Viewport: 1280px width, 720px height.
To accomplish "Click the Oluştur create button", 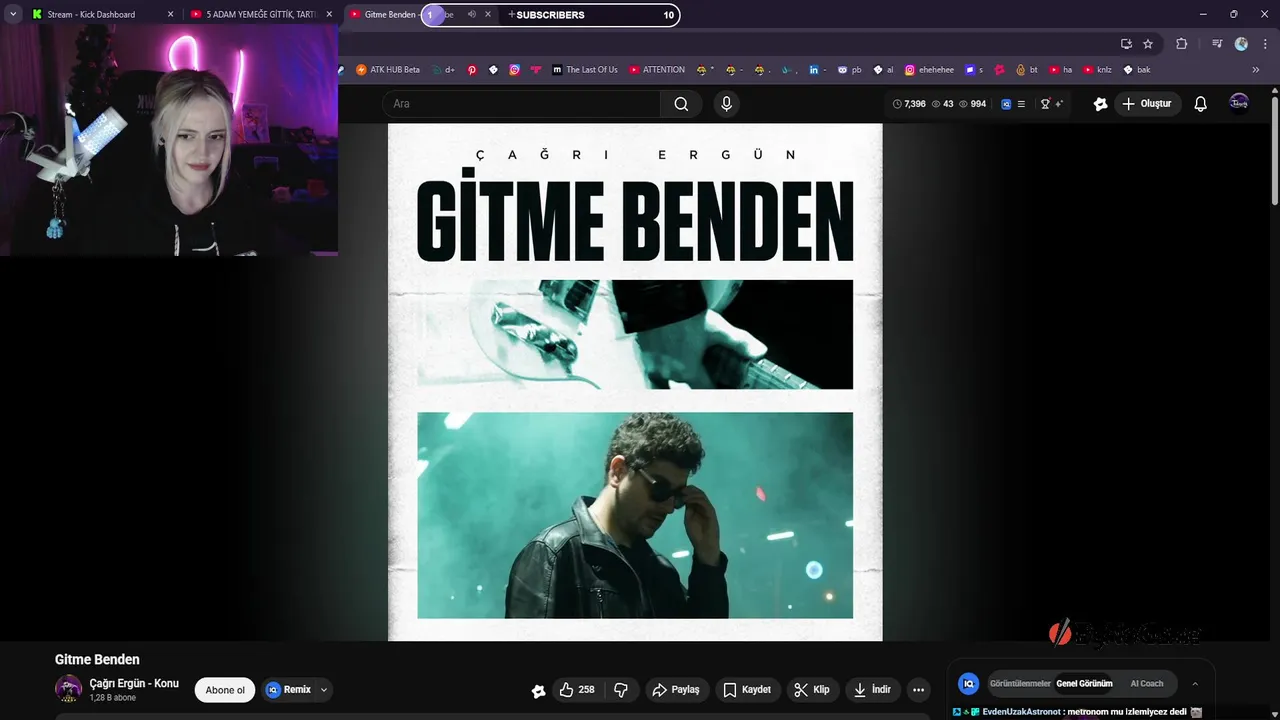I will 1148,104.
